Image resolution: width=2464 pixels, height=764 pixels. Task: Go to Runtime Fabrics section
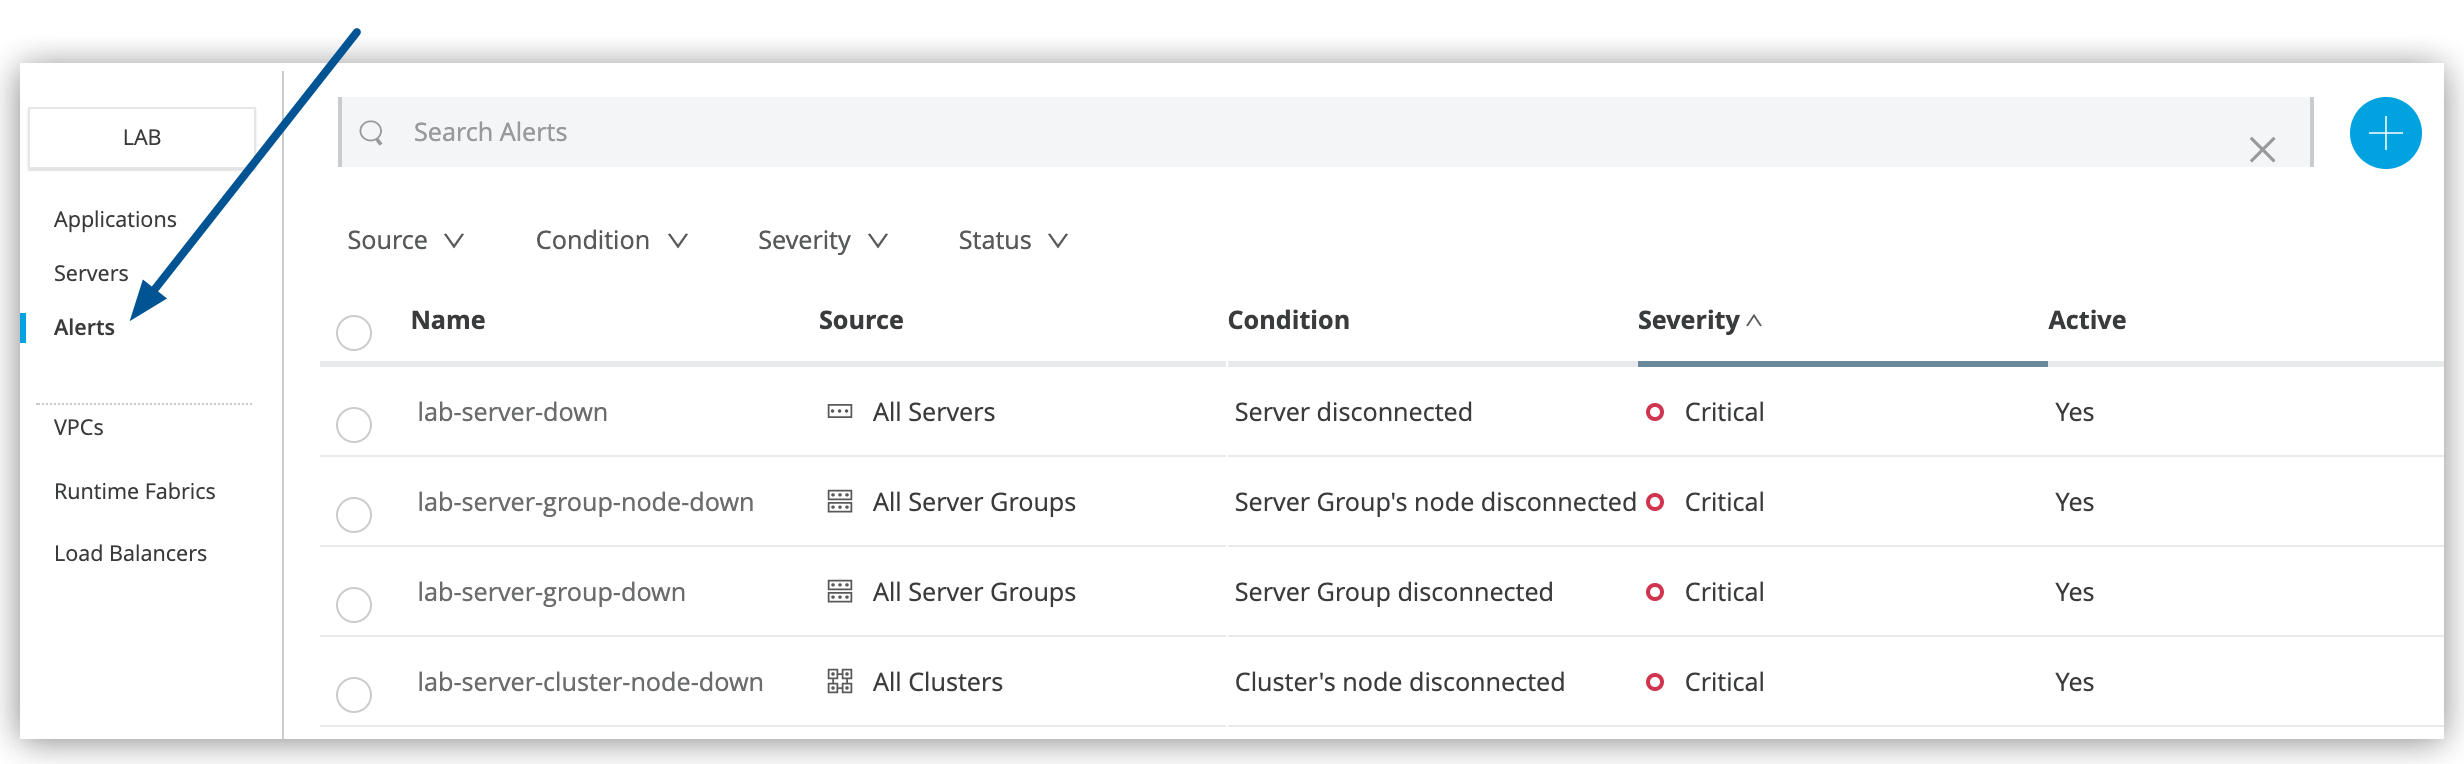(135, 491)
